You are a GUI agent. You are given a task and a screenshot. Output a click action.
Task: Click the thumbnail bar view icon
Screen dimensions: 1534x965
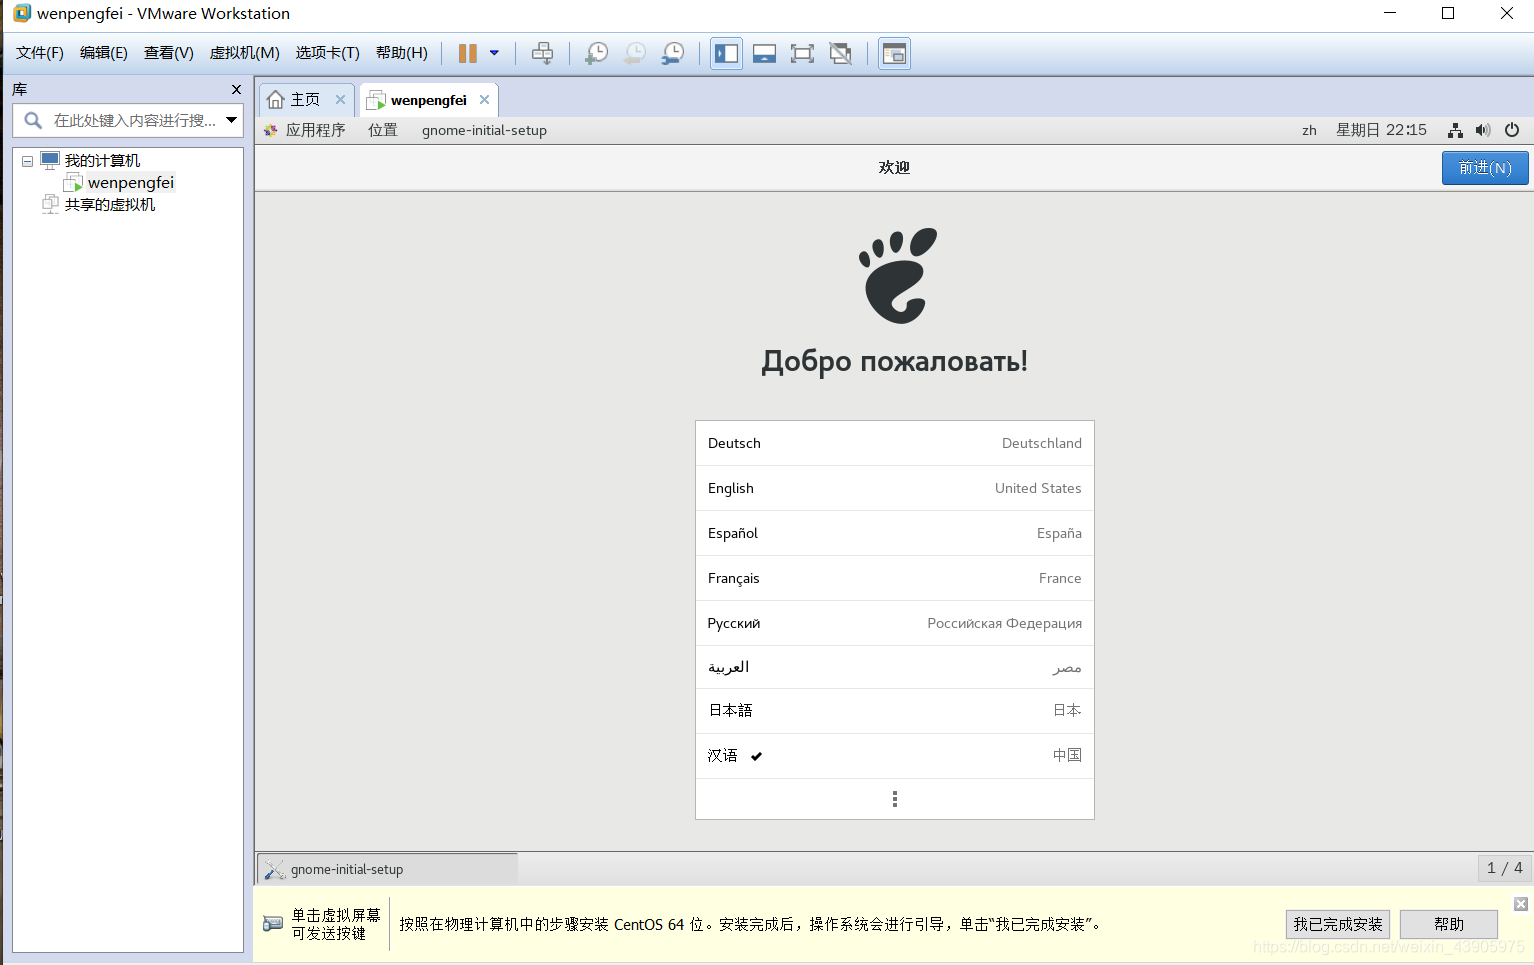pos(765,53)
